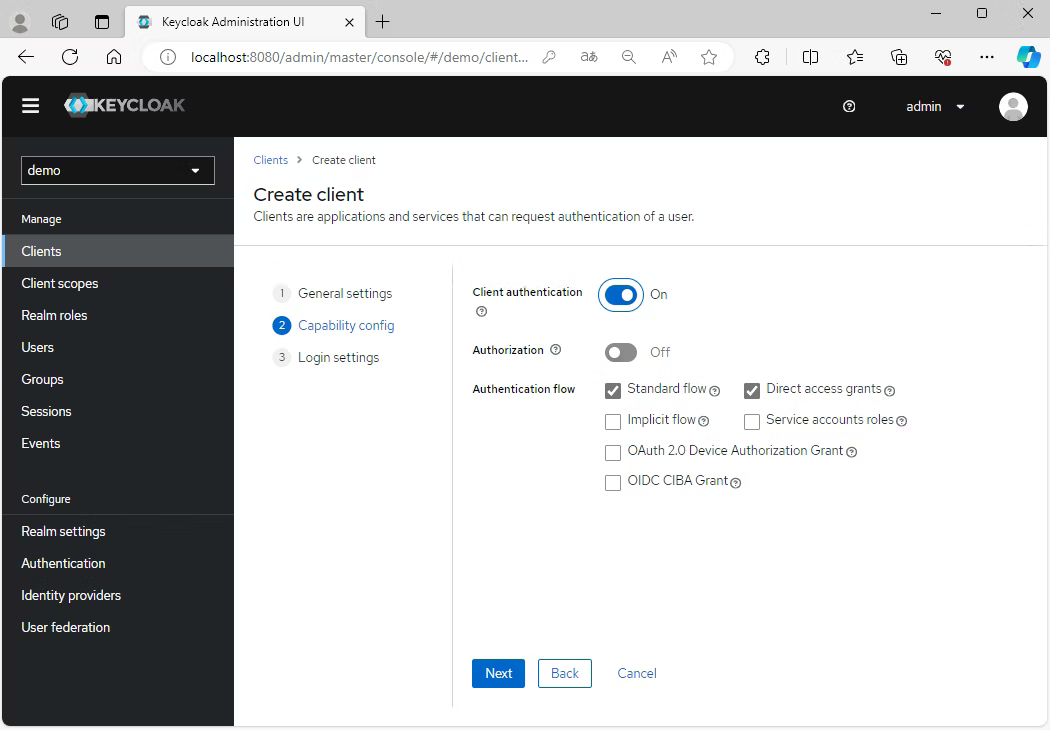This screenshot has height=730, width=1050.
Task: Check the Service accounts roles checkbox
Action: [x=752, y=422]
